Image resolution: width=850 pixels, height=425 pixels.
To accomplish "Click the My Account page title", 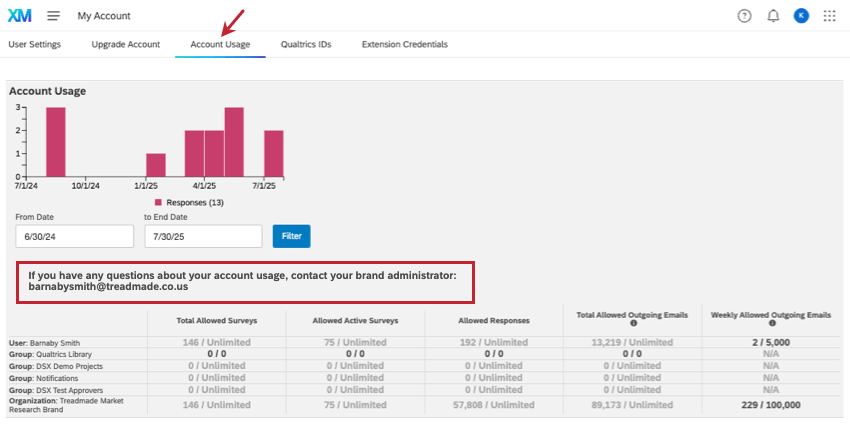I will click(x=104, y=16).
